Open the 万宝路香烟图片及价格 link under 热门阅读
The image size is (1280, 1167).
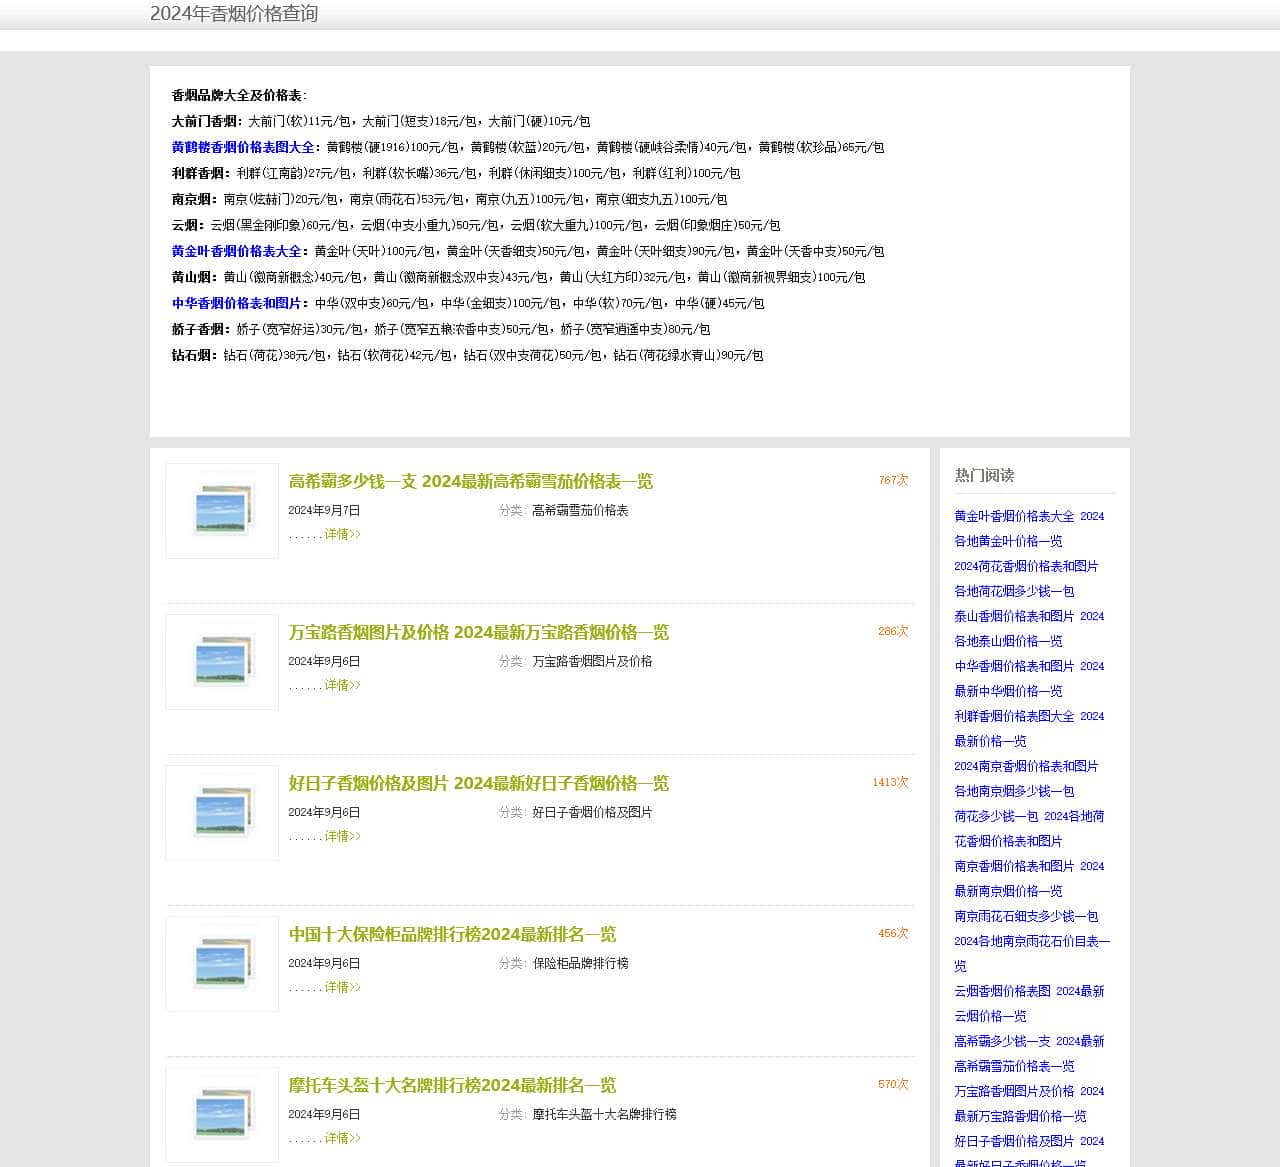pos(1029,1103)
